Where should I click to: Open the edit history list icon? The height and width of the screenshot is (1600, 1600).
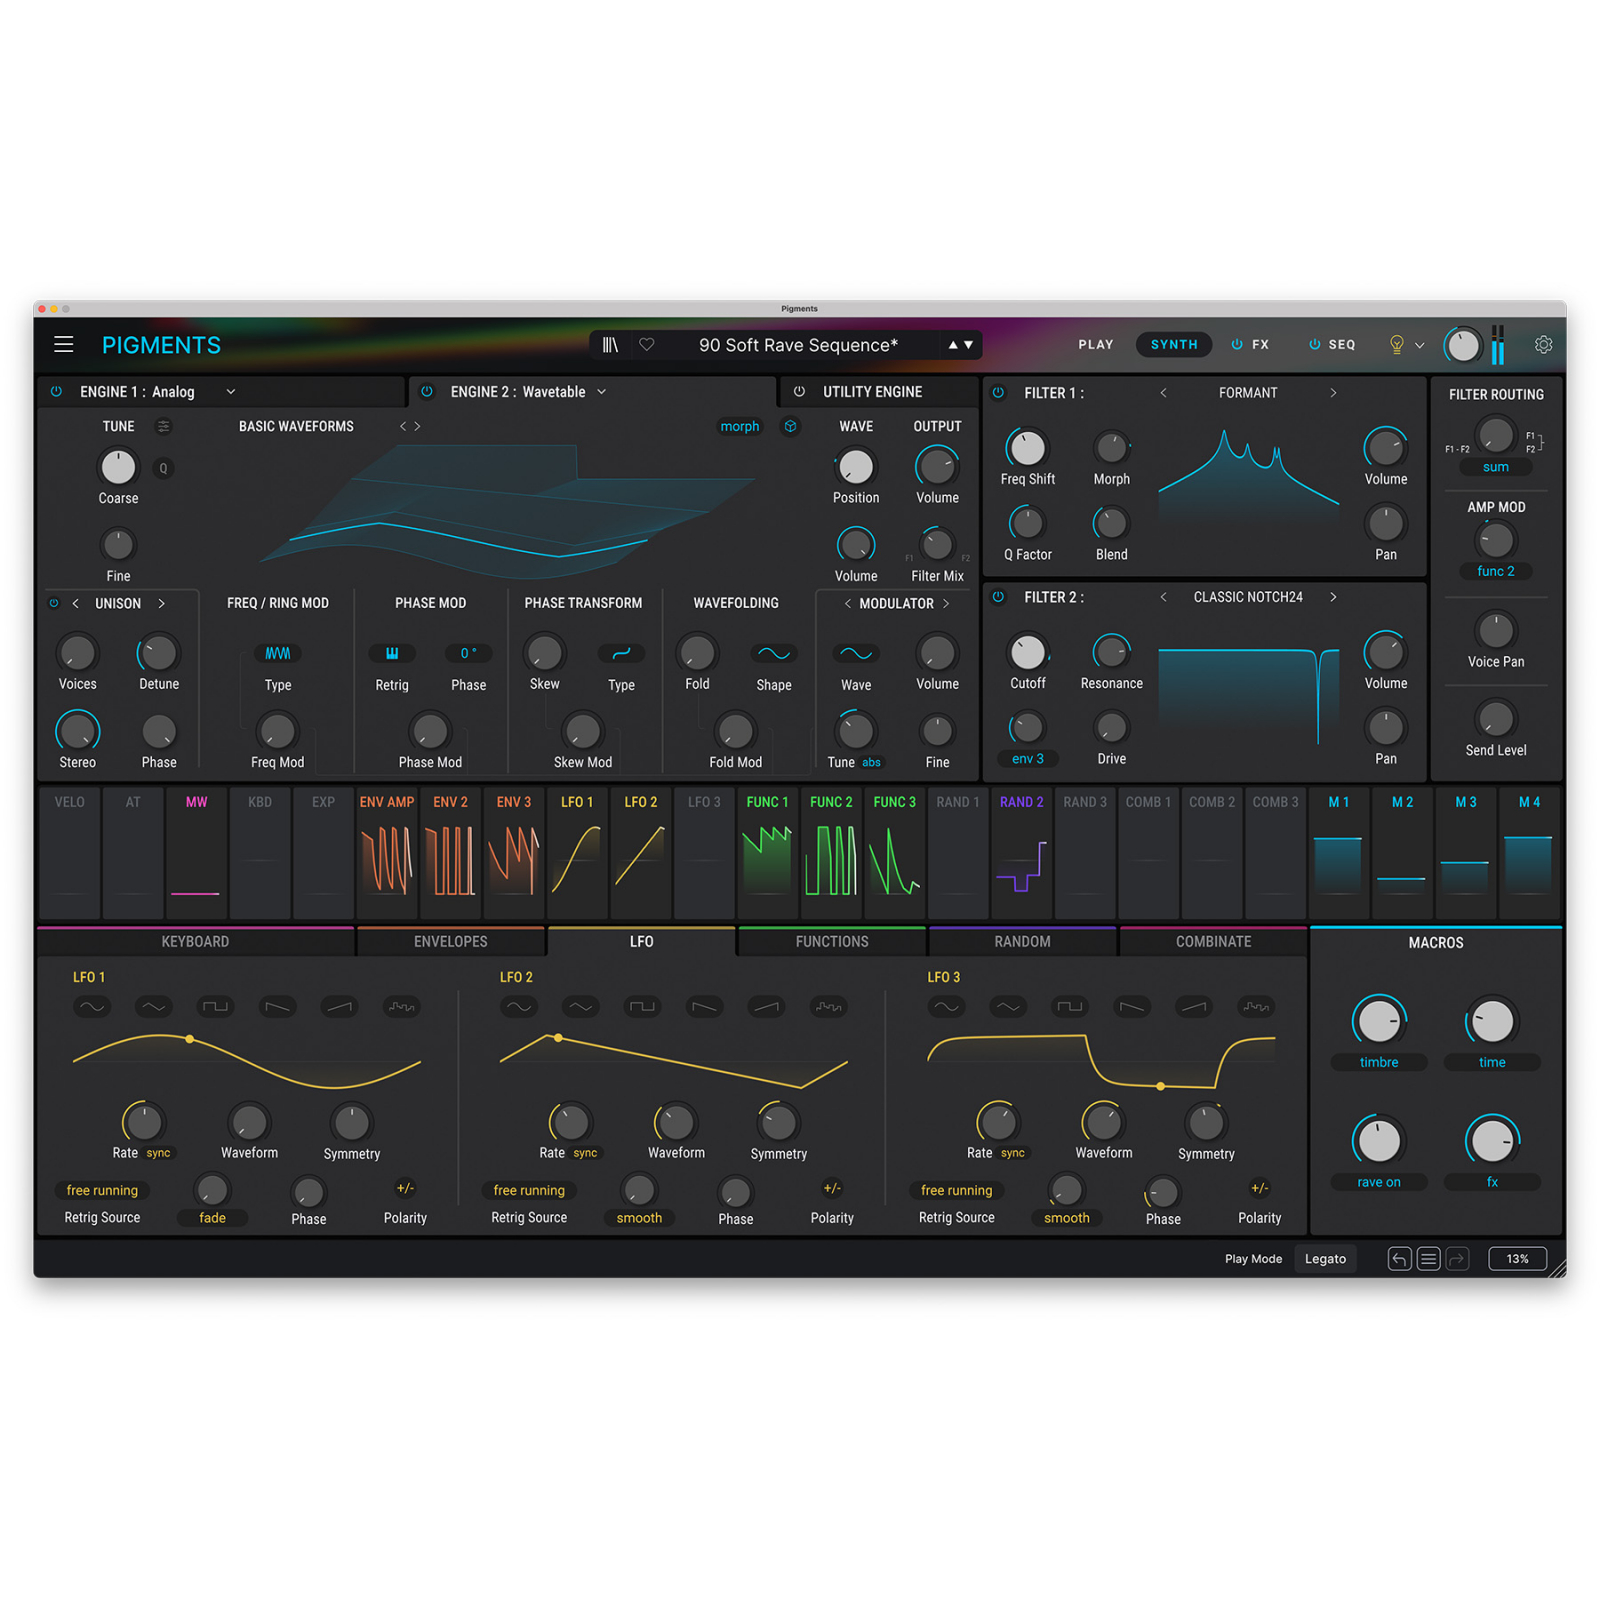tap(1429, 1259)
